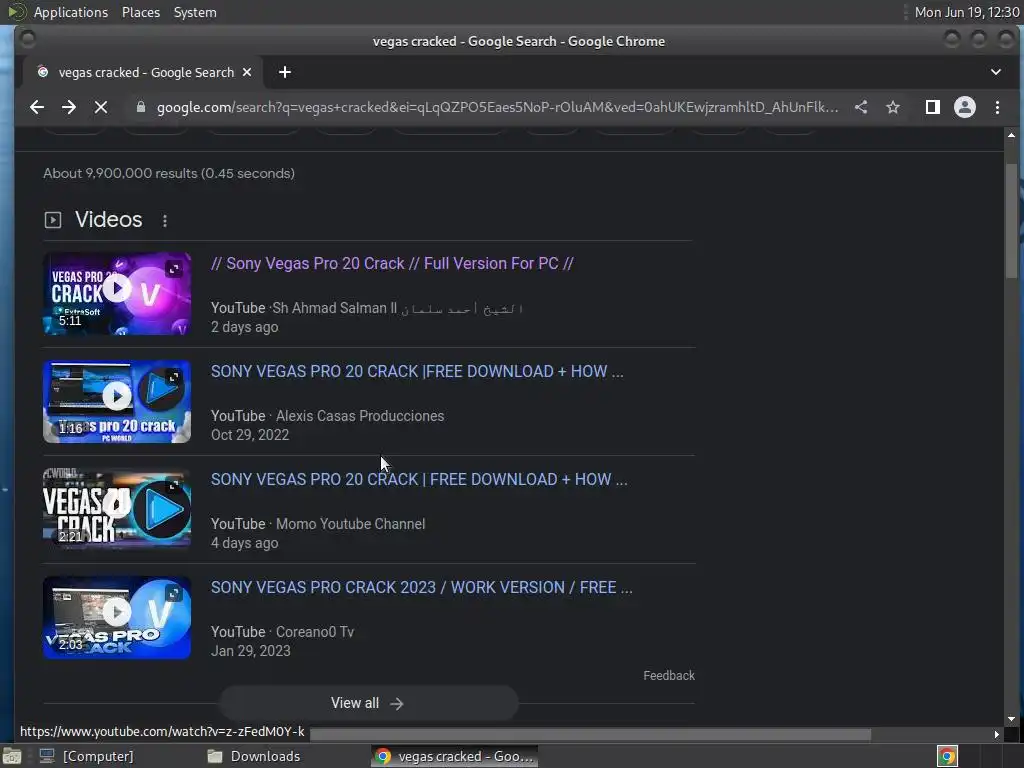Click the scrollbar down arrow
The image size is (1024, 768).
click(1011, 719)
